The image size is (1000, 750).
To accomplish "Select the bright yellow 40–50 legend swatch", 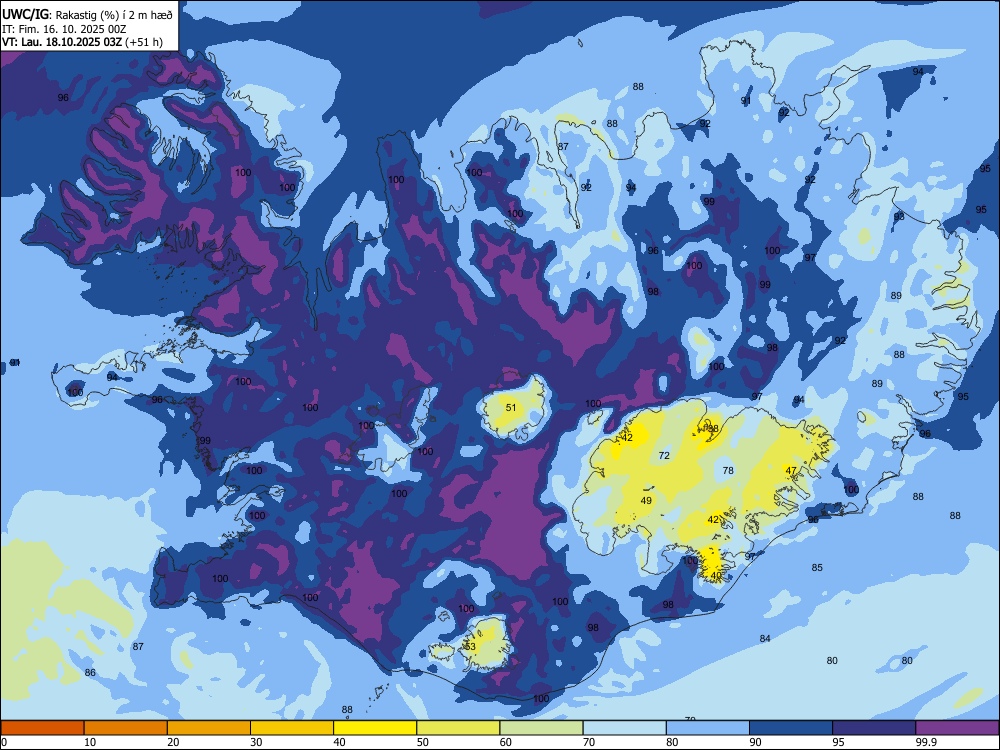I will [x=375, y=728].
